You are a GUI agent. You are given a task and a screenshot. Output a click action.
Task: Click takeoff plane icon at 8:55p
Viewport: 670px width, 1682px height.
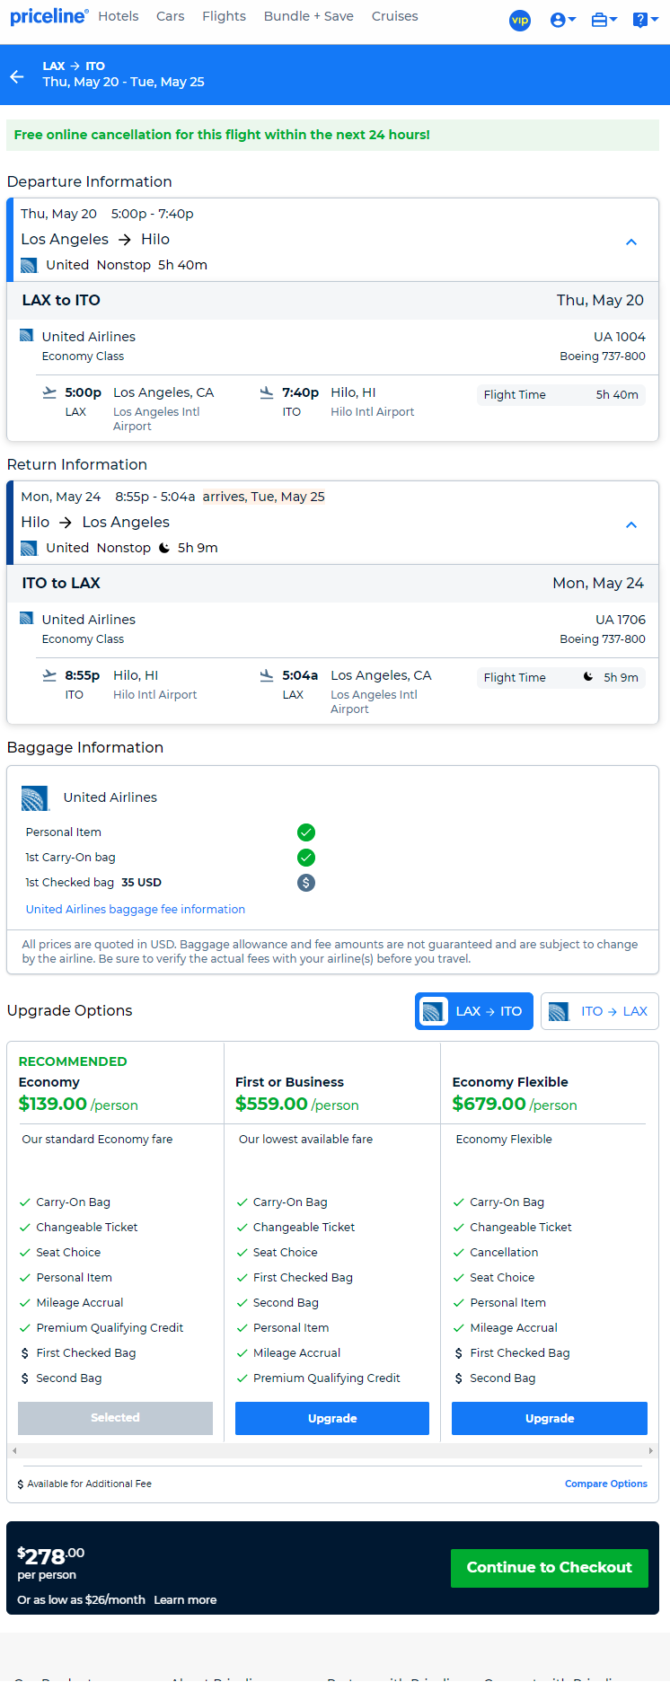coord(49,676)
